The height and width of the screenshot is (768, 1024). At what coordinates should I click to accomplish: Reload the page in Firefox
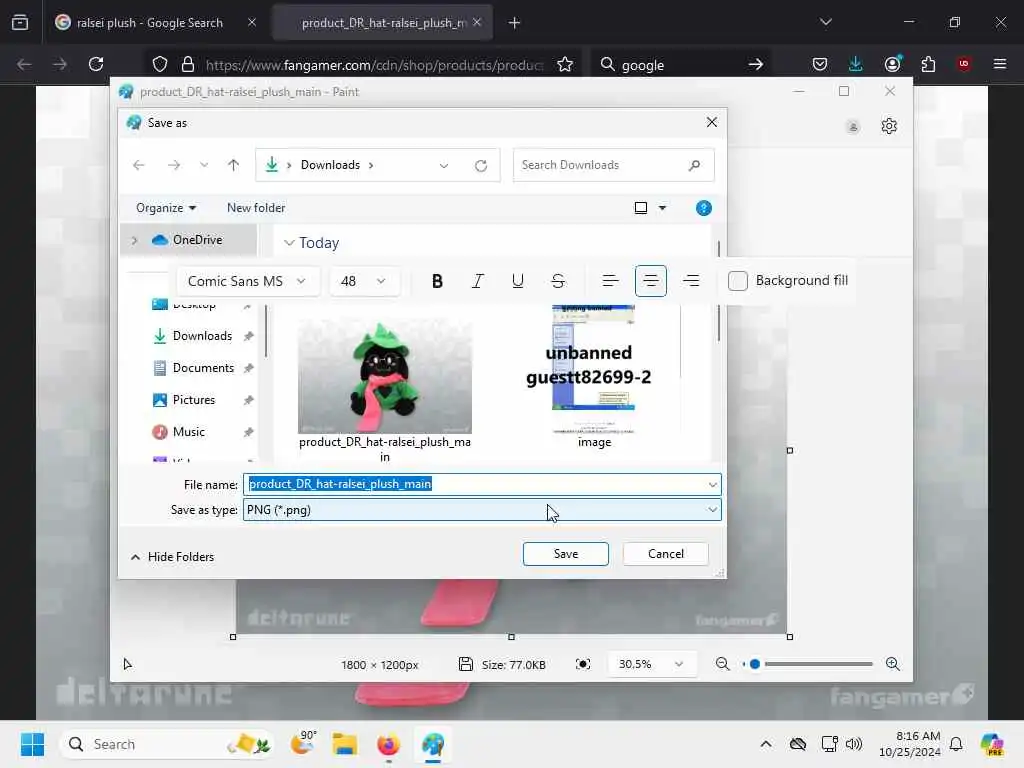pyautogui.click(x=96, y=64)
